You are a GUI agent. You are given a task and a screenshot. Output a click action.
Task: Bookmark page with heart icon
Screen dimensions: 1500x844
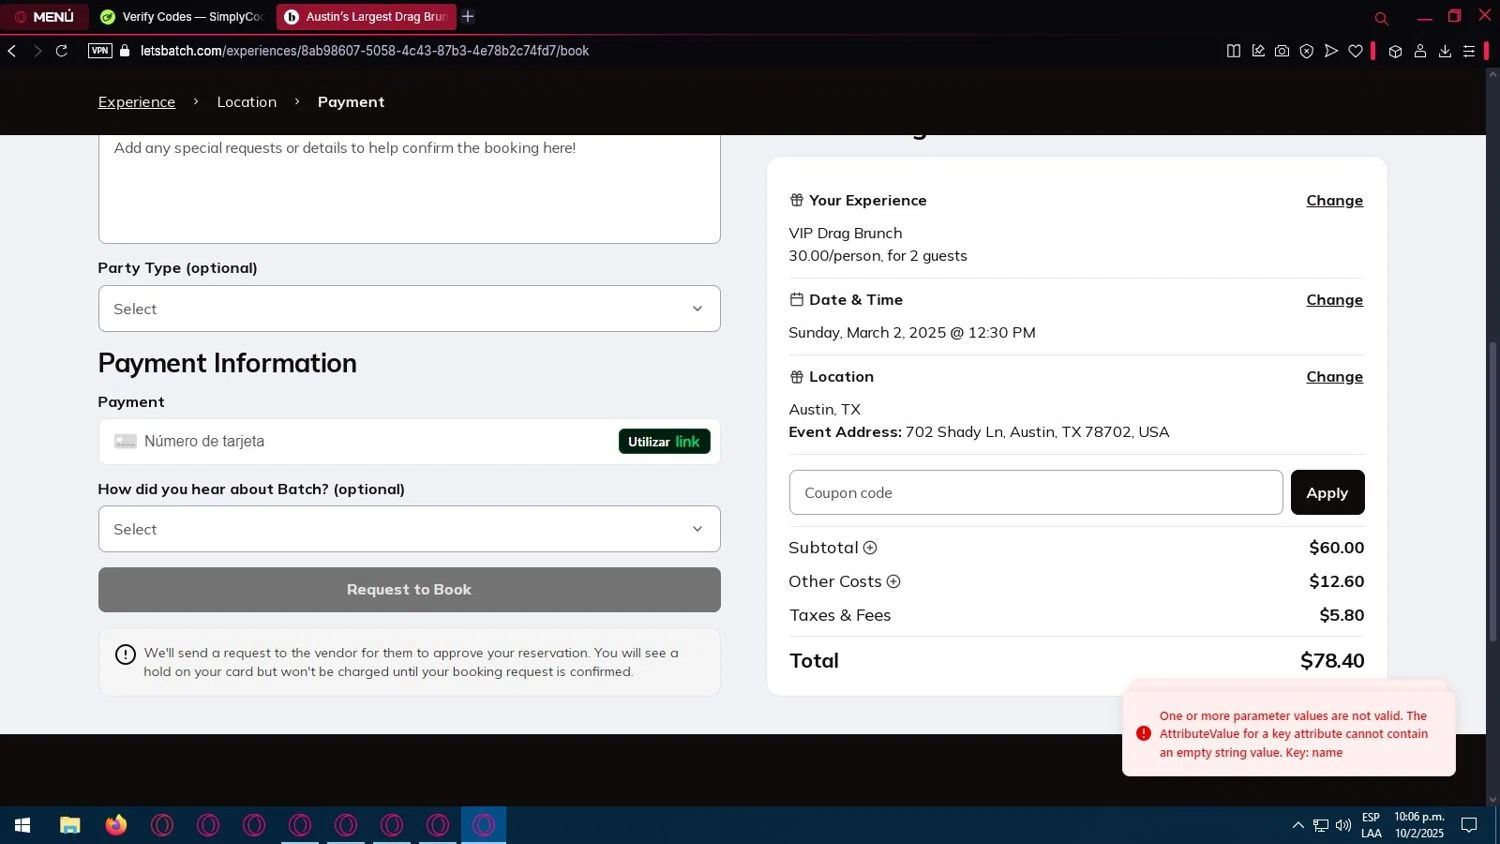(1356, 51)
